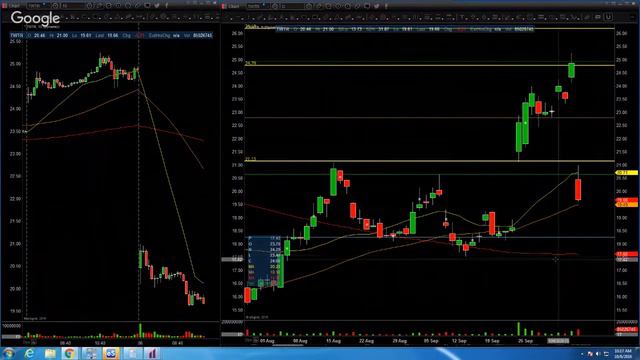Click the chat bubble icon in right chart window
This screenshot has height=360, width=640.
(x=367, y=6)
